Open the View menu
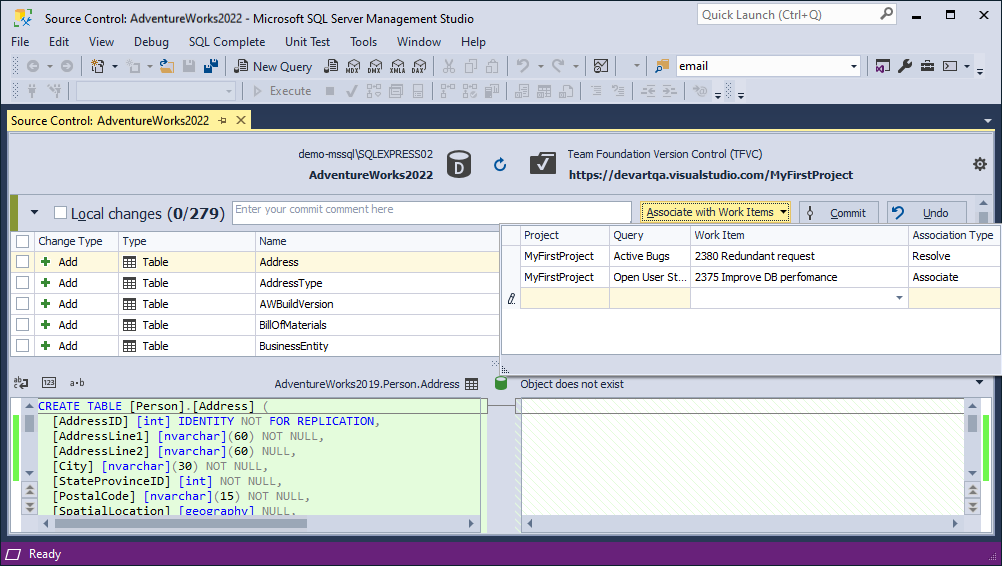 (x=101, y=42)
